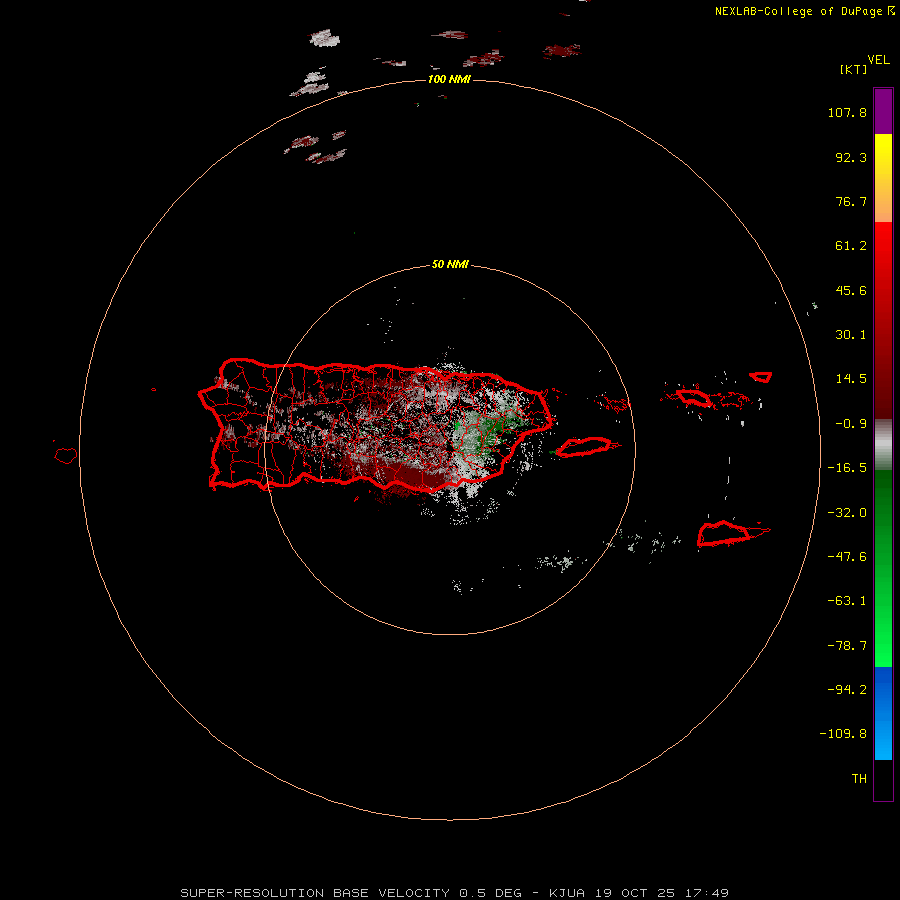Viewport: 900px width, 900px height.
Task: Click the 50 NMI range ring label
Action: [450, 264]
